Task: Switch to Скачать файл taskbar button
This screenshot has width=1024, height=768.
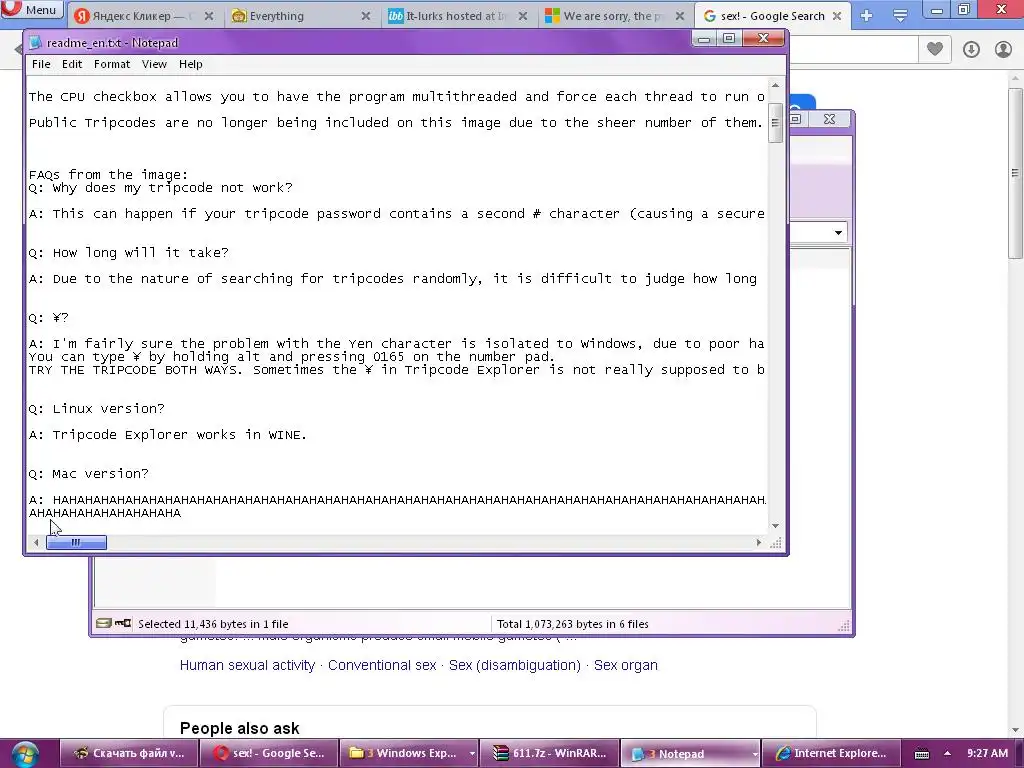Action: (x=129, y=753)
